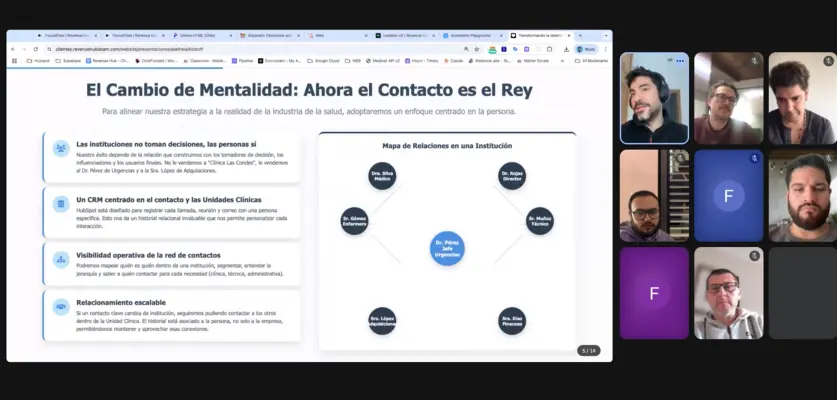Screen dimensions: 837x400
Task: Open the Chrome downloads icon
Action: tap(566, 49)
